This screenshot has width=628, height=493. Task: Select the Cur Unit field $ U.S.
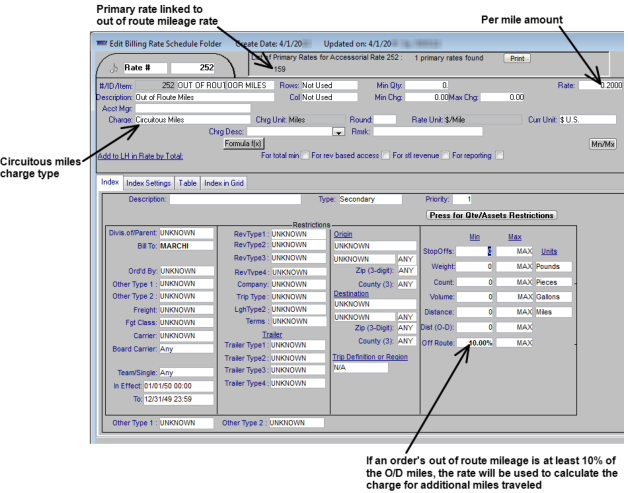pos(588,120)
